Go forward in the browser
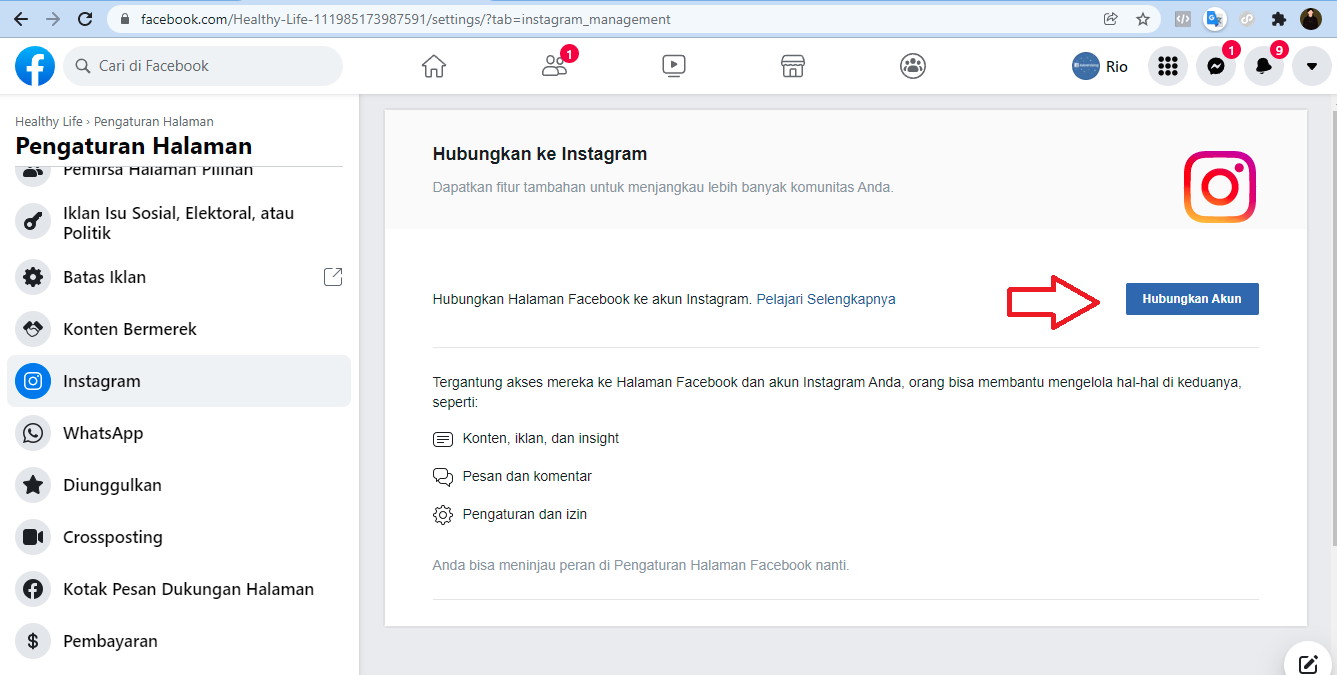 tap(53, 18)
